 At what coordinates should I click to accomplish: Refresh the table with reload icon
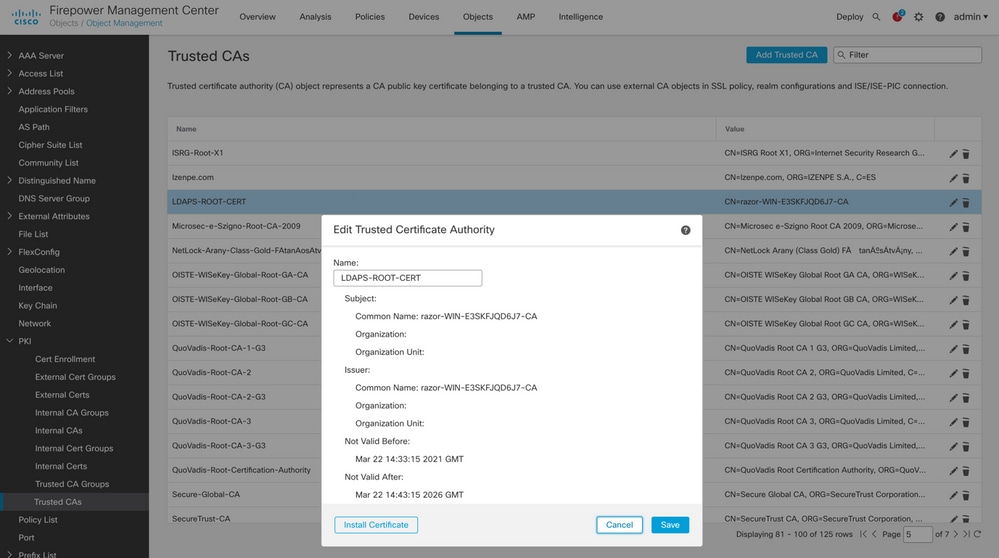click(977, 534)
